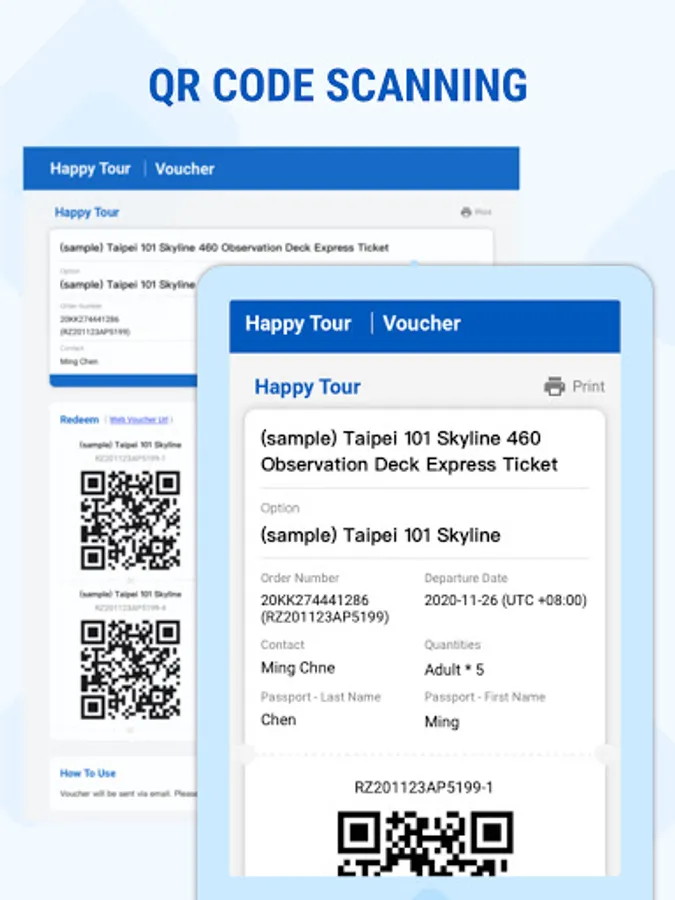675x900 pixels.
Task: Click the lower QR code in Redeem section
Action: click(130, 669)
